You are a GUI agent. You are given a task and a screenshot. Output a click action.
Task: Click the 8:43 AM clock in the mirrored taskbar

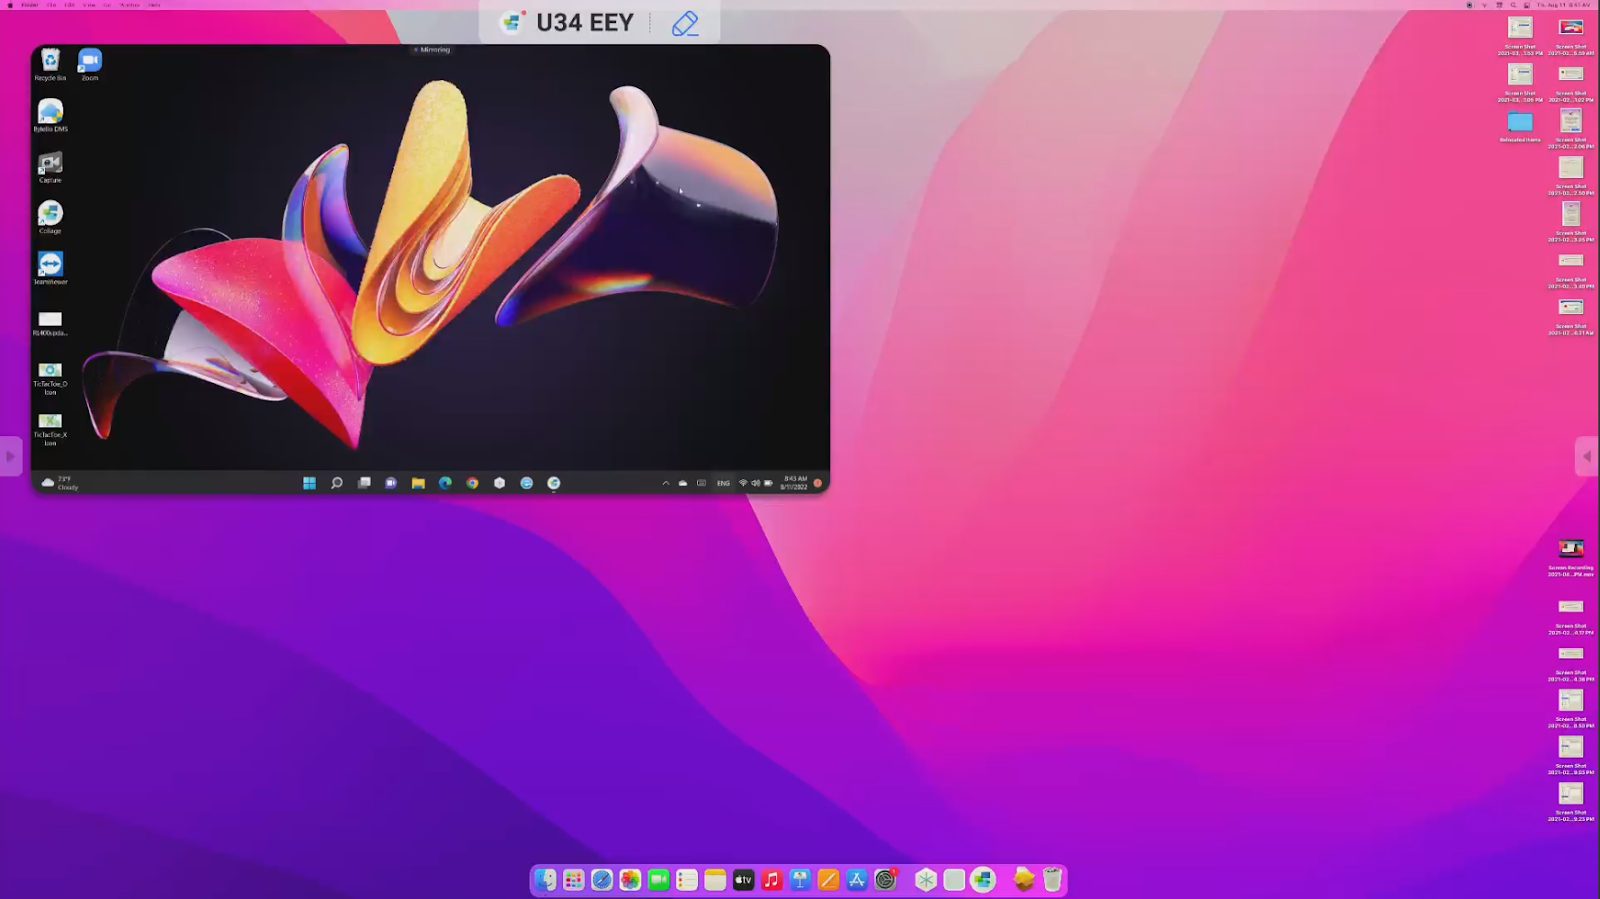(795, 483)
